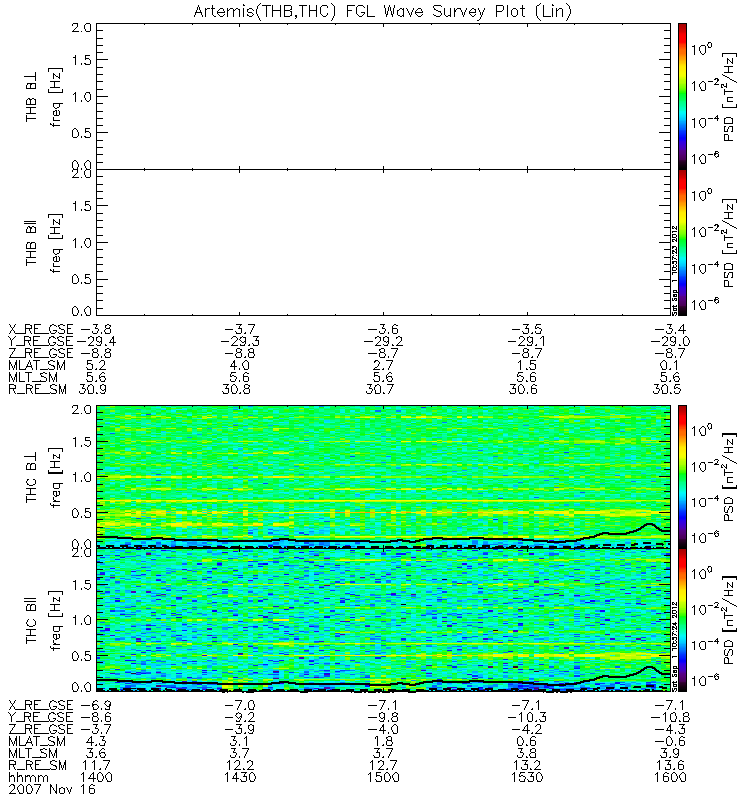
Task: Click the time label '1400'
Action: point(96,777)
